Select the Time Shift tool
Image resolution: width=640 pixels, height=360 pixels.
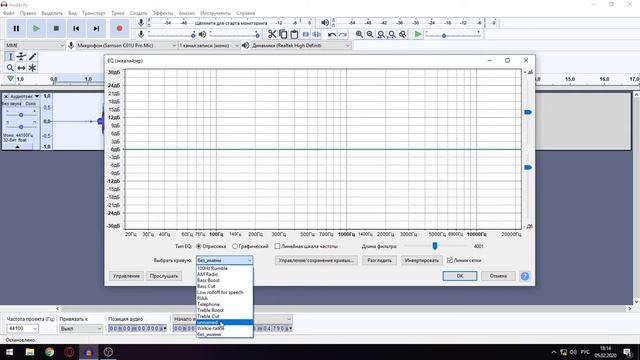[21, 68]
